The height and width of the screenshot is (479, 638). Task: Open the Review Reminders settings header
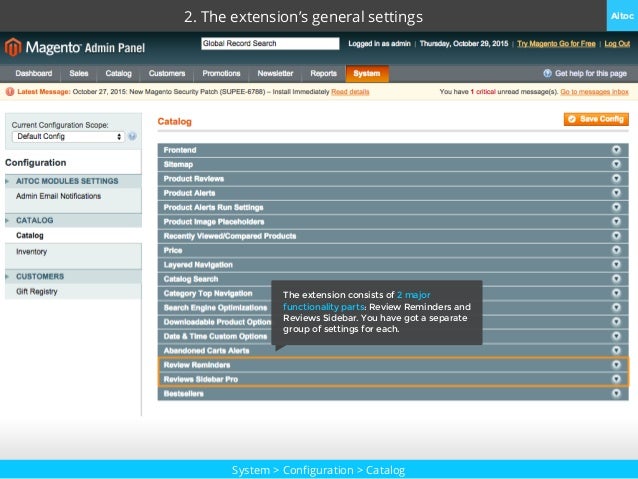(393, 365)
